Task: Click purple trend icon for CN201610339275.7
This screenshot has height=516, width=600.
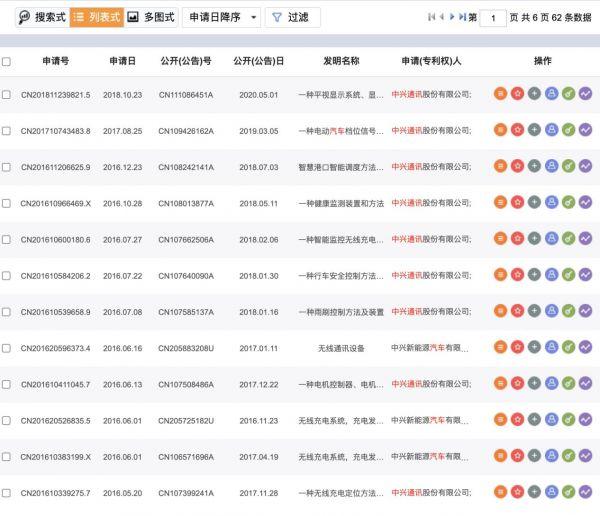Action: pyautogui.click(x=585, y=492)
